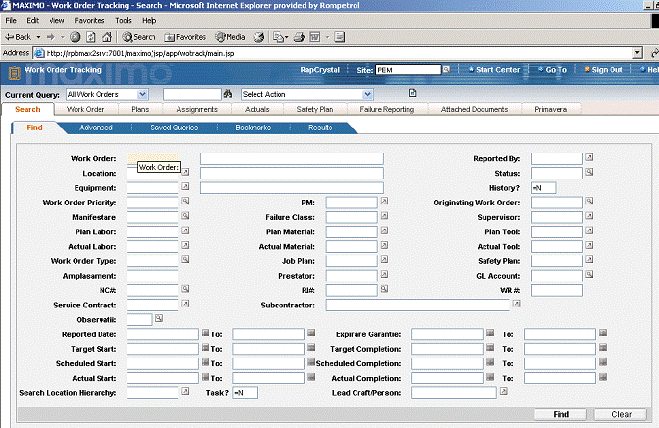Click the Find button
The width and height of the screenshot is (659, 428).
pos(561,414)
